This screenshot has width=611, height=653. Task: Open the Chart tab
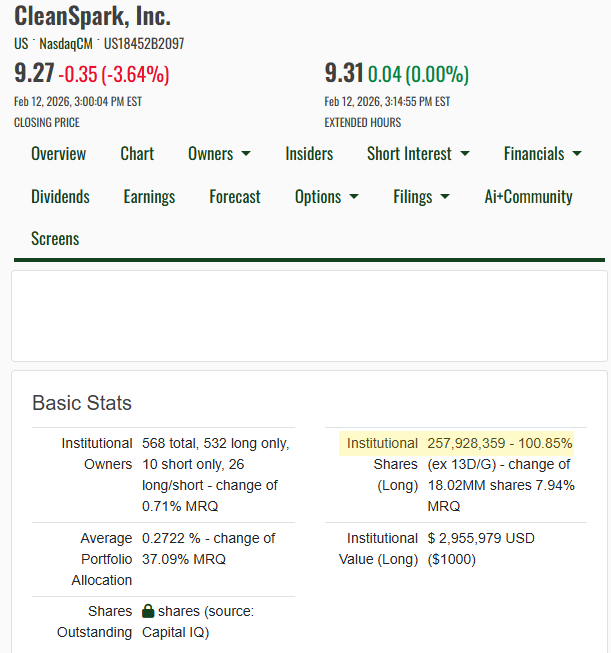[137, 154]
